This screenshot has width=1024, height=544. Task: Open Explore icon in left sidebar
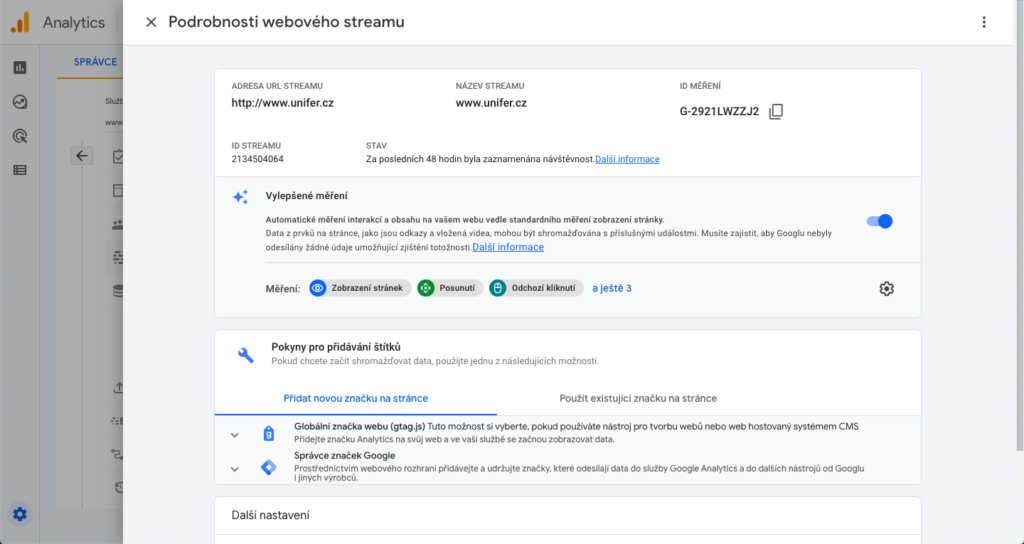coord(20,102)
